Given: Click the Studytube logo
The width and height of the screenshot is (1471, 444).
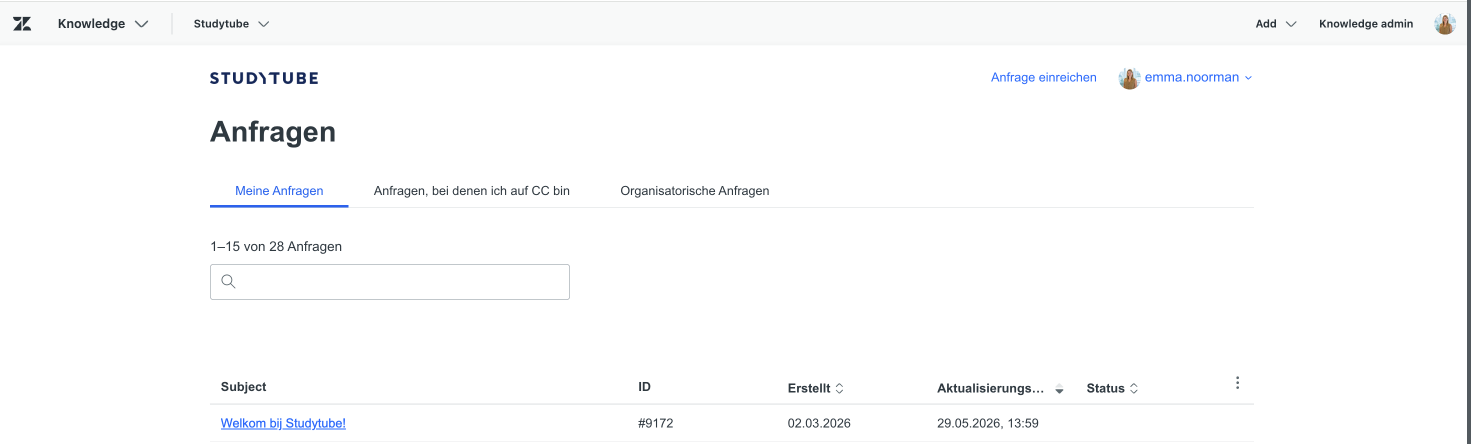Looking at the screenshot, I should pyautogui.click(x=264, y=78).
